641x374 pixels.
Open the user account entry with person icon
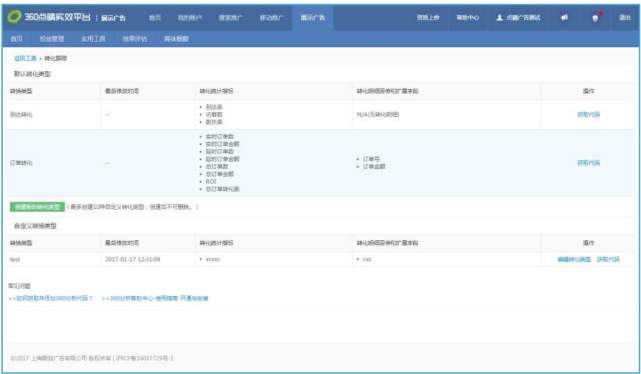(518, 18)
